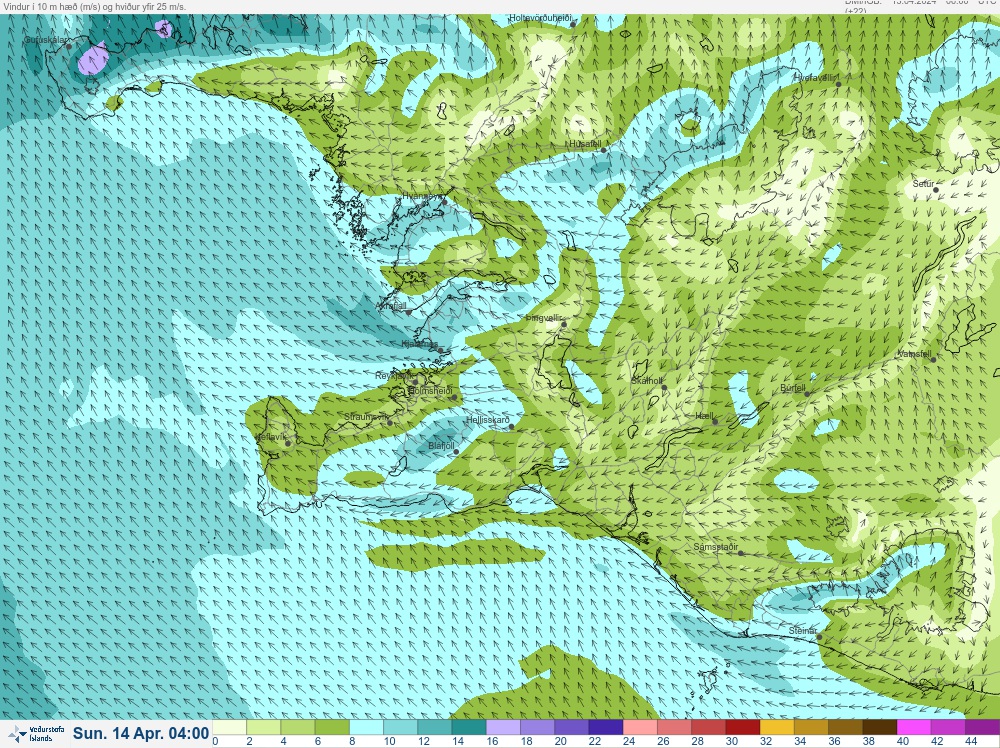Select the 4–6 m/s green legend swatch
Viewport: 1000px width, 748px height.
298,728
